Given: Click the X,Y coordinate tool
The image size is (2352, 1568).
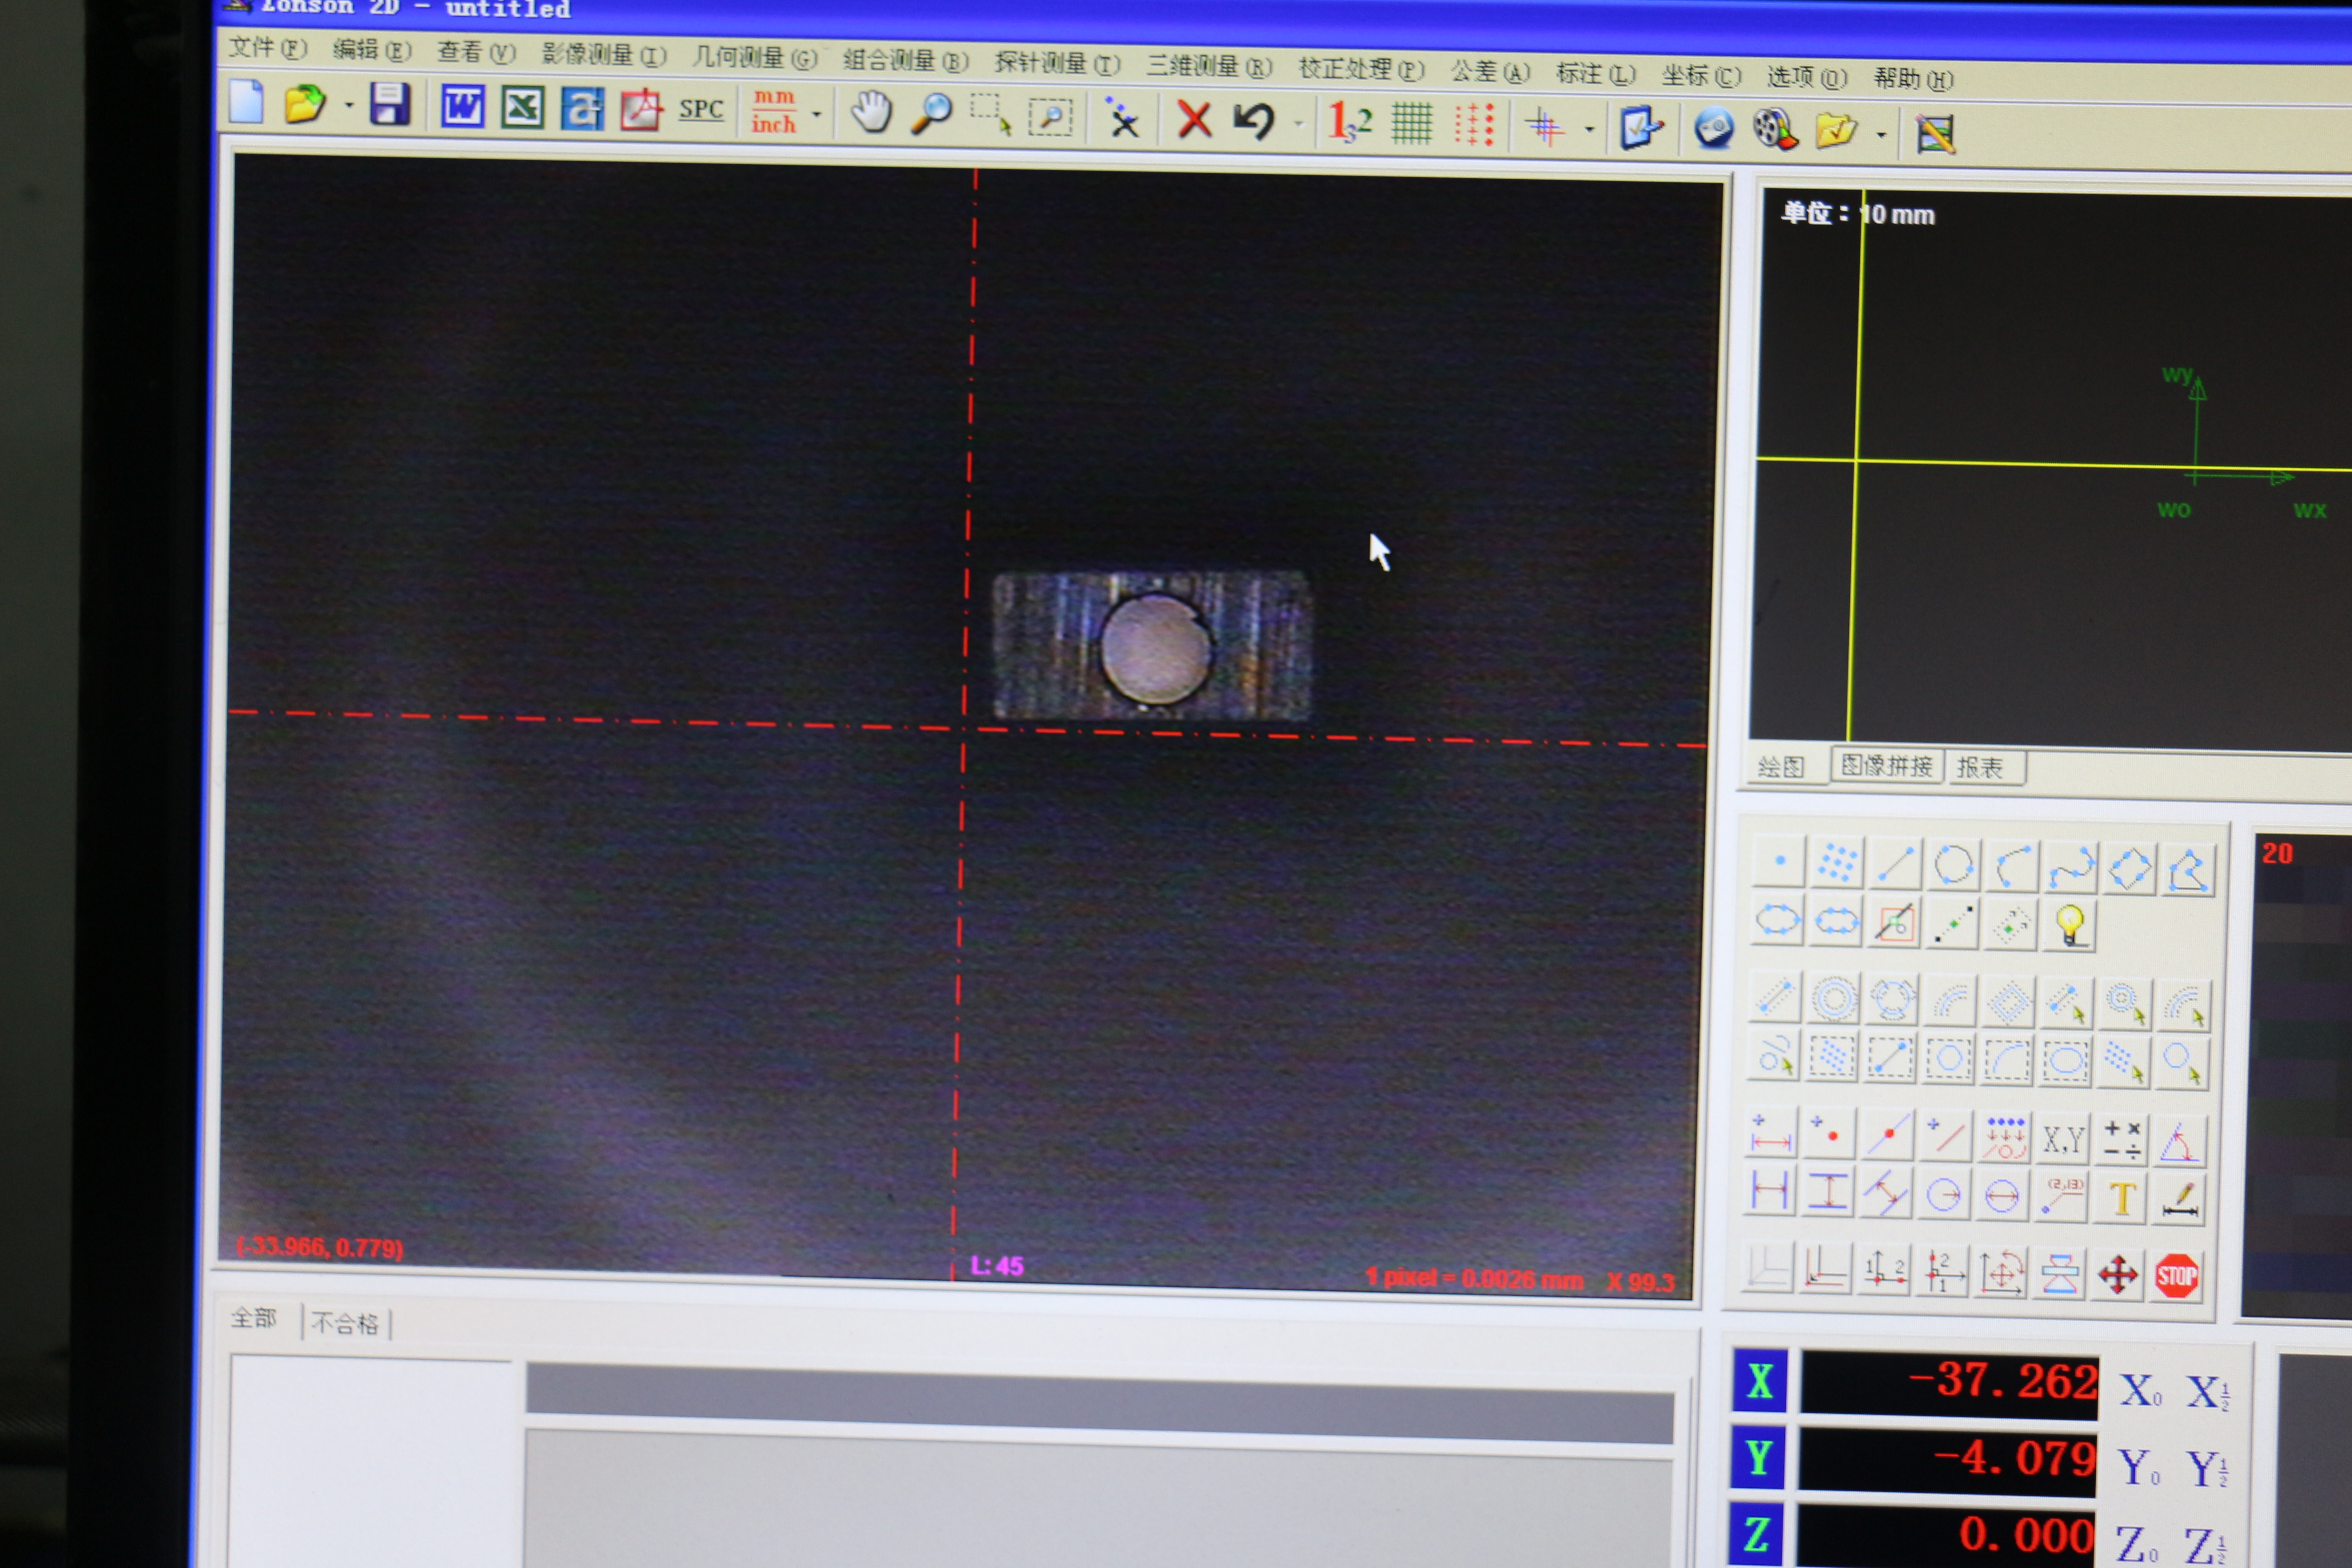Looking at the screenshot, I should [x=2063, y=1139].
